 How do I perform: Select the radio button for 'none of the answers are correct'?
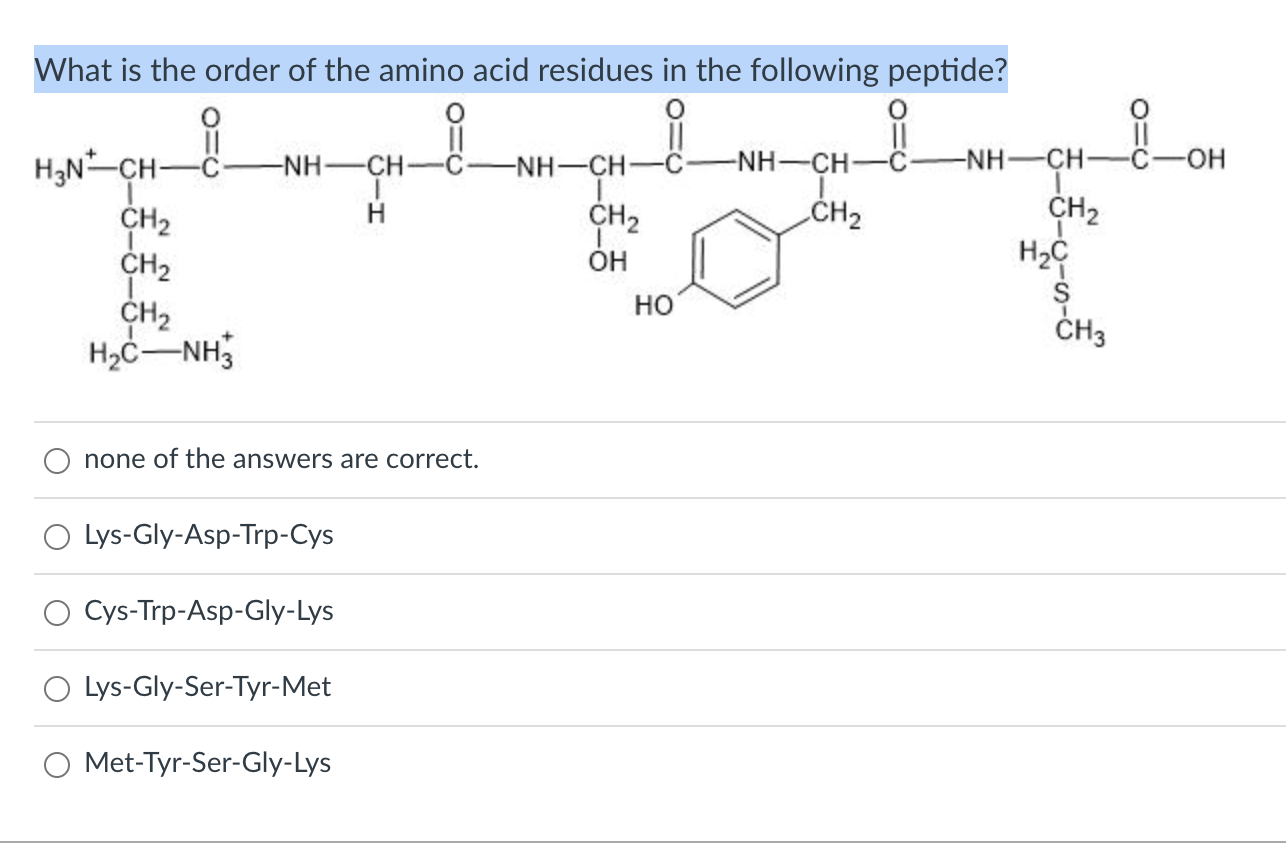[x=57, y=460]
